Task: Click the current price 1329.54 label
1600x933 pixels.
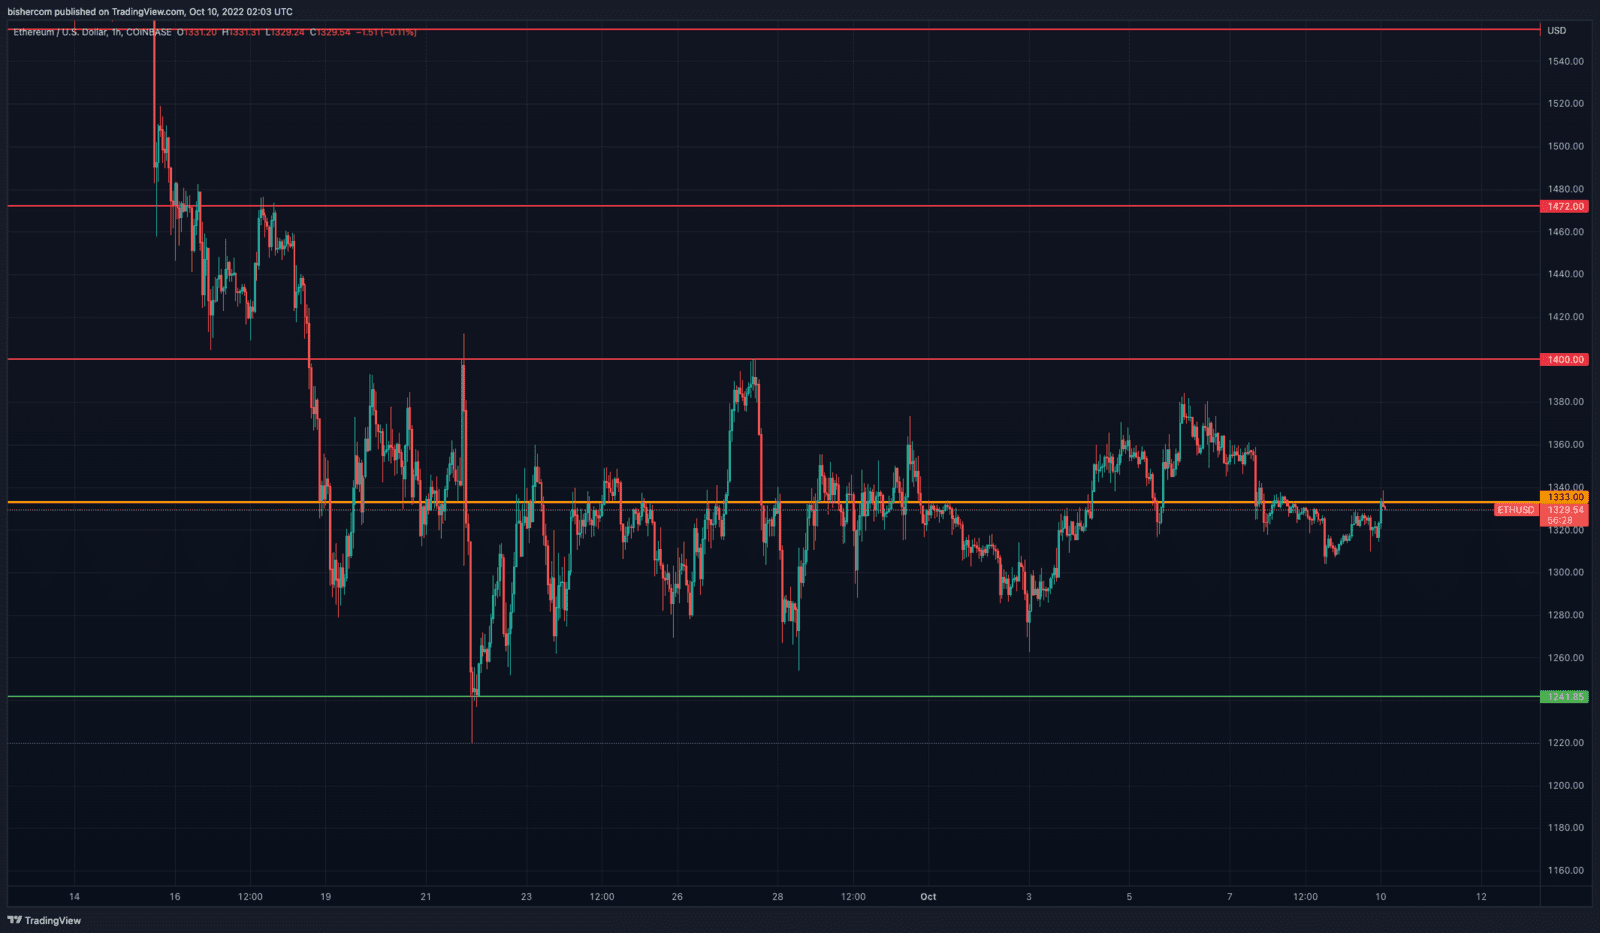Action: click(x=1565, y=510)
